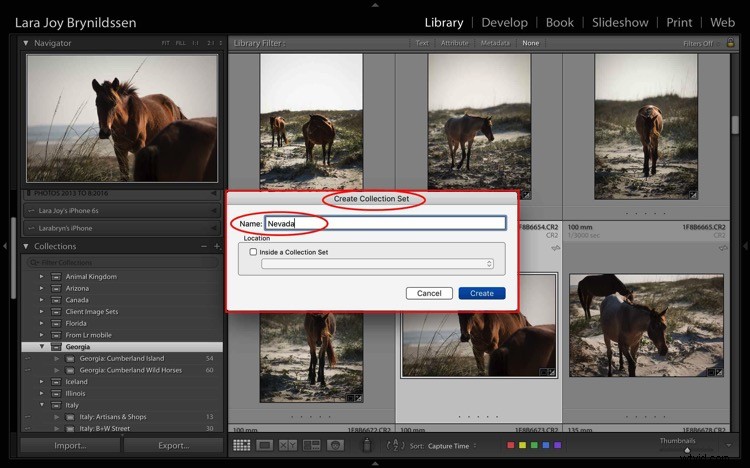Apply yellow color label
This screenshot has width=750, height=468.
coord(522,446)
